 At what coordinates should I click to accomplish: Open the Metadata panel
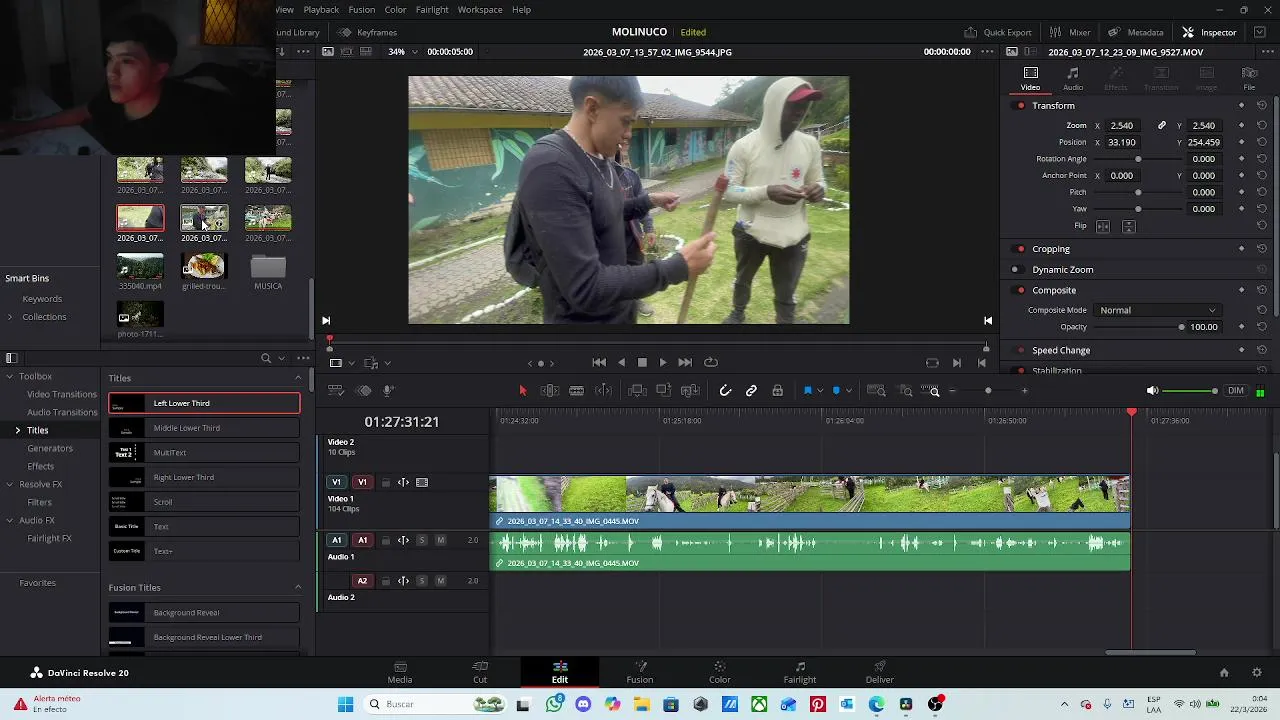[x=1136, y=32]
